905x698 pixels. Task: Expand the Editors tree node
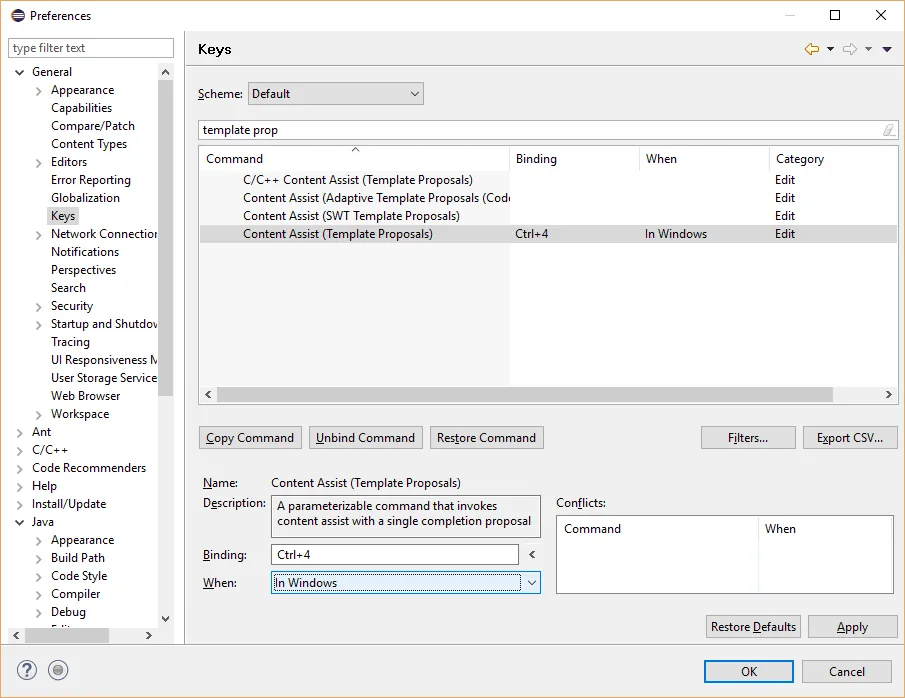tap(39, 163)
